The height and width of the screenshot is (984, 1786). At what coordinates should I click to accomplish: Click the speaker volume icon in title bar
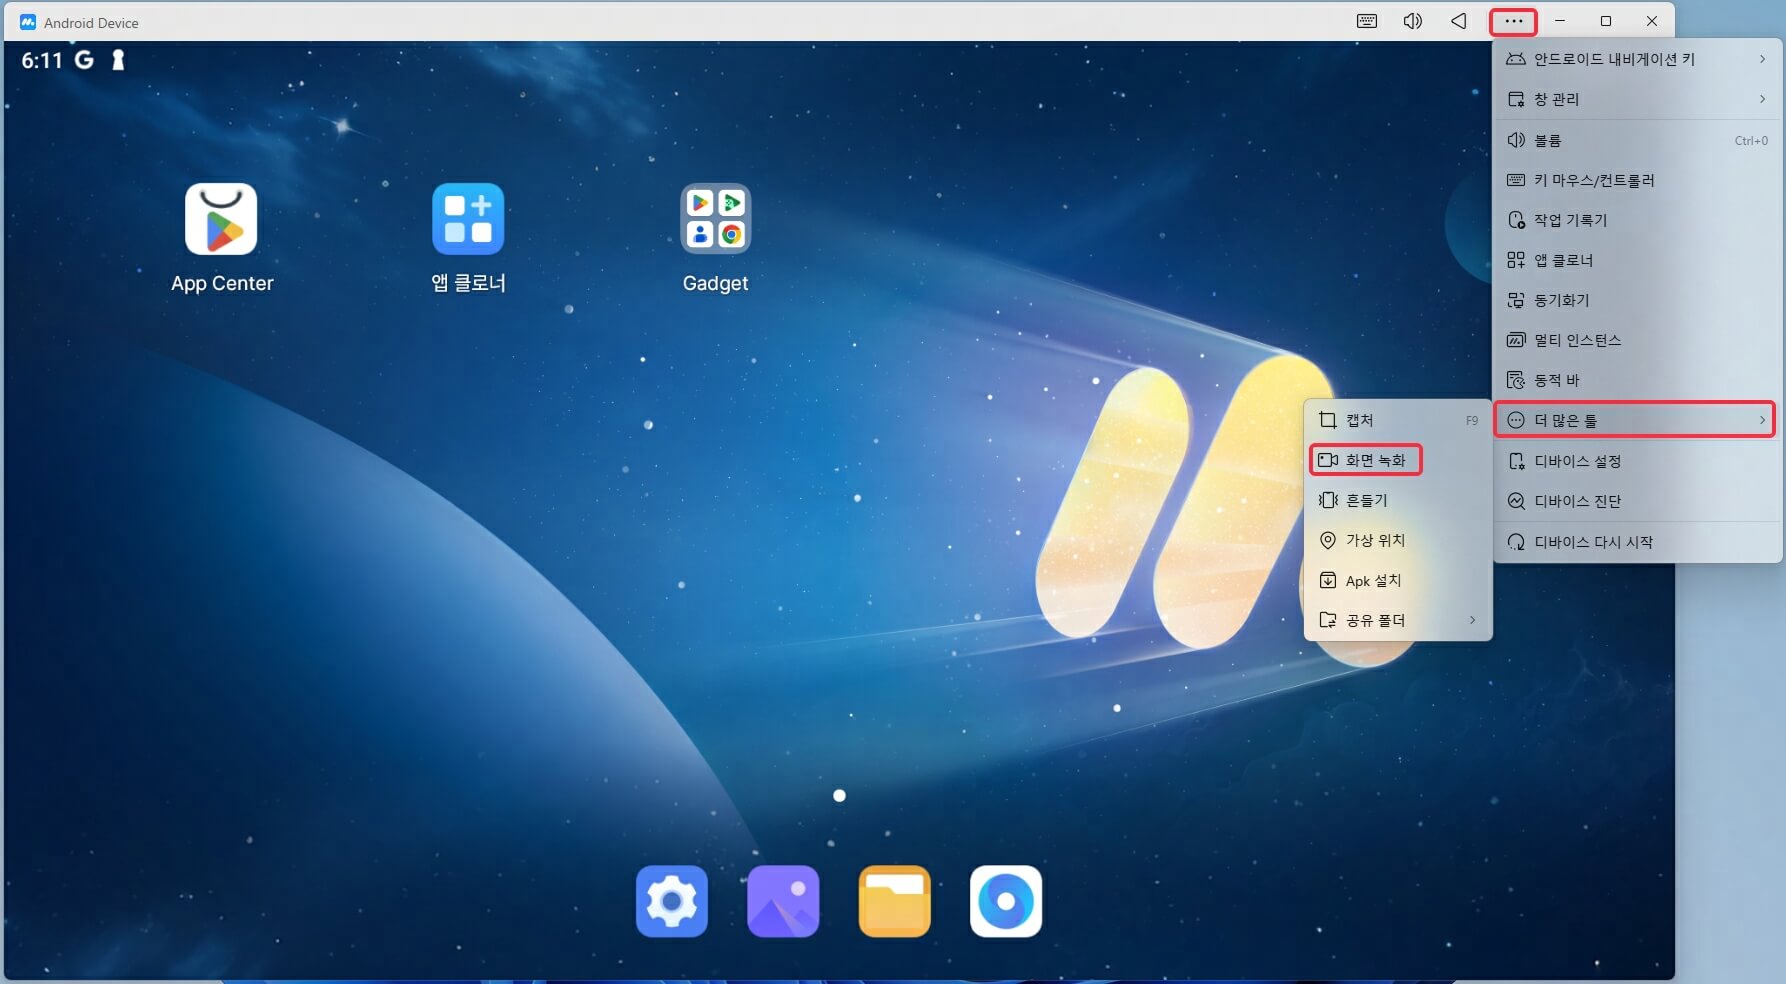click(1412, 21)
